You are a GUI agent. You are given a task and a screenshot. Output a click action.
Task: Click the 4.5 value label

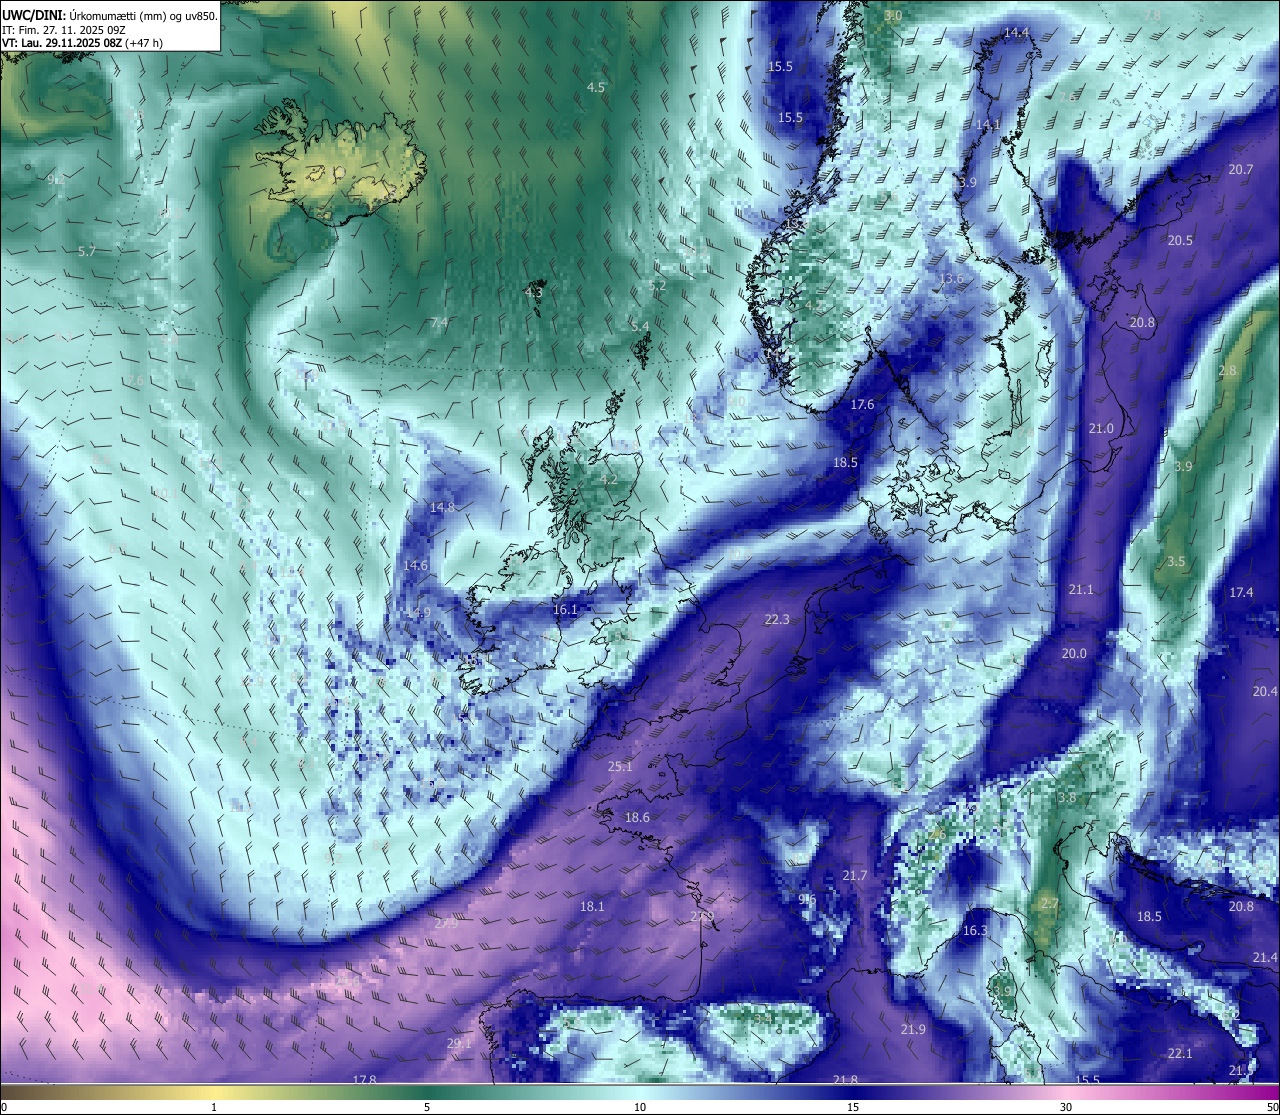(596, 88)
